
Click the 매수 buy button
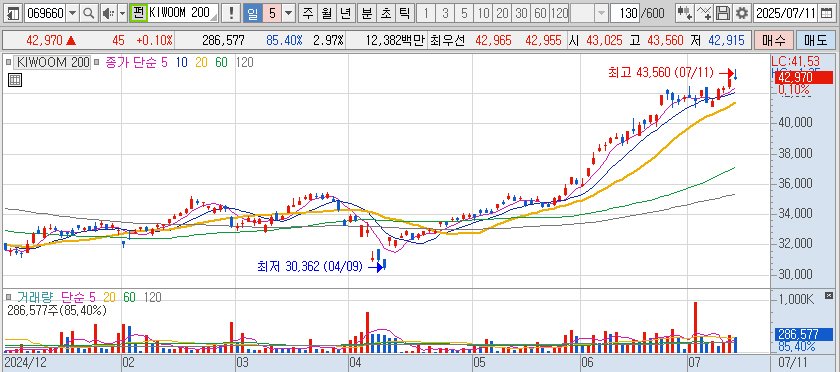coord(773,40)
